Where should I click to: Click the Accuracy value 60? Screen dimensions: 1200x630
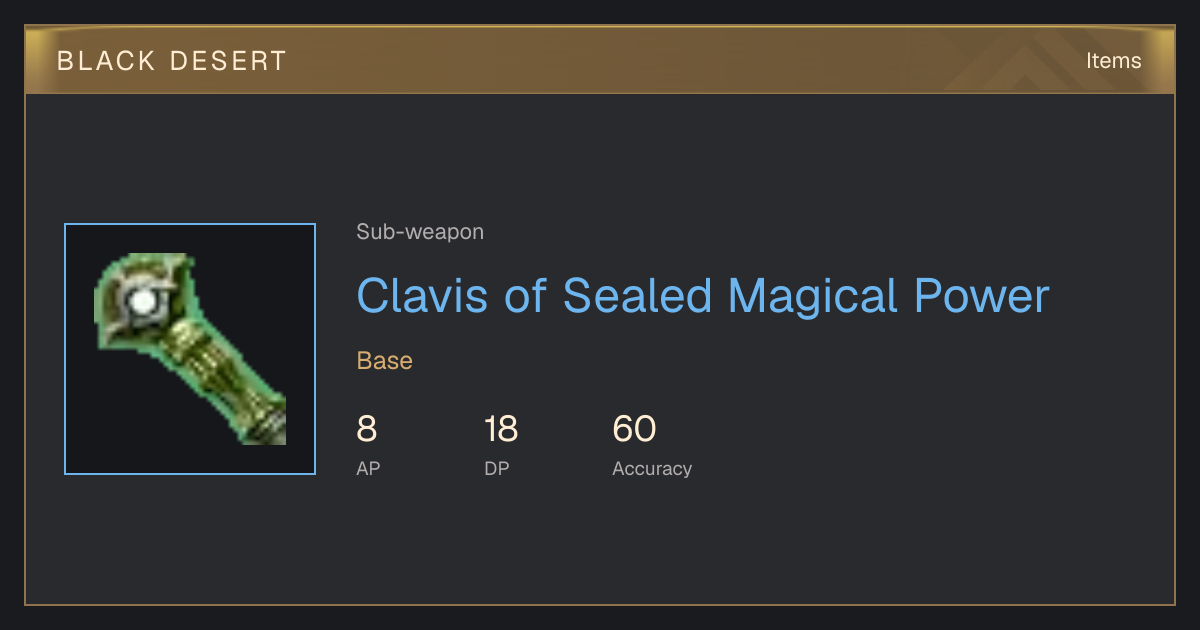(634, 429)
